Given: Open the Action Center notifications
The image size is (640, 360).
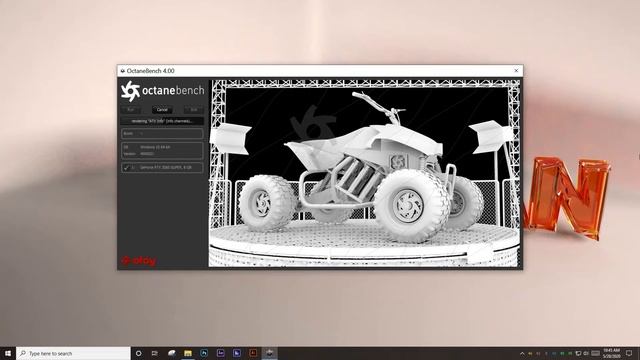Looking at the screenshot, I should [x=629, y=353].
